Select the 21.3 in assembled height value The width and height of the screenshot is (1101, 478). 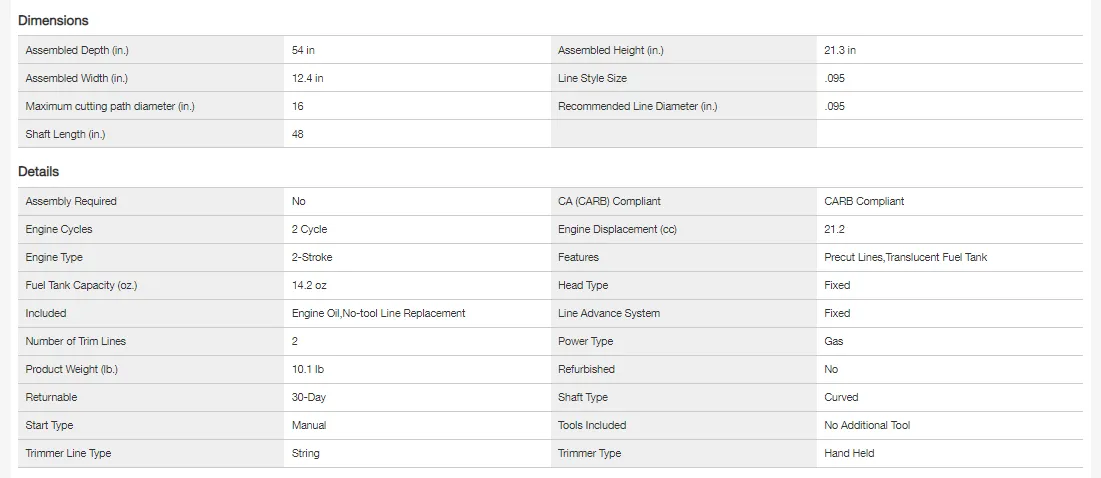click(840, 50)
